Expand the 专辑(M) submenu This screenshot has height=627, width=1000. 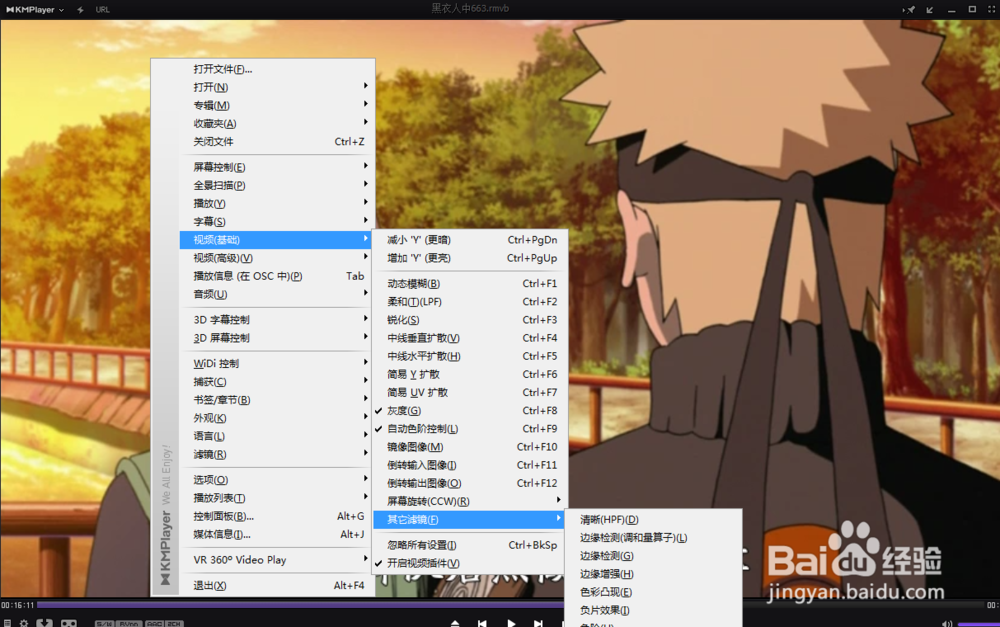[277, 105]
